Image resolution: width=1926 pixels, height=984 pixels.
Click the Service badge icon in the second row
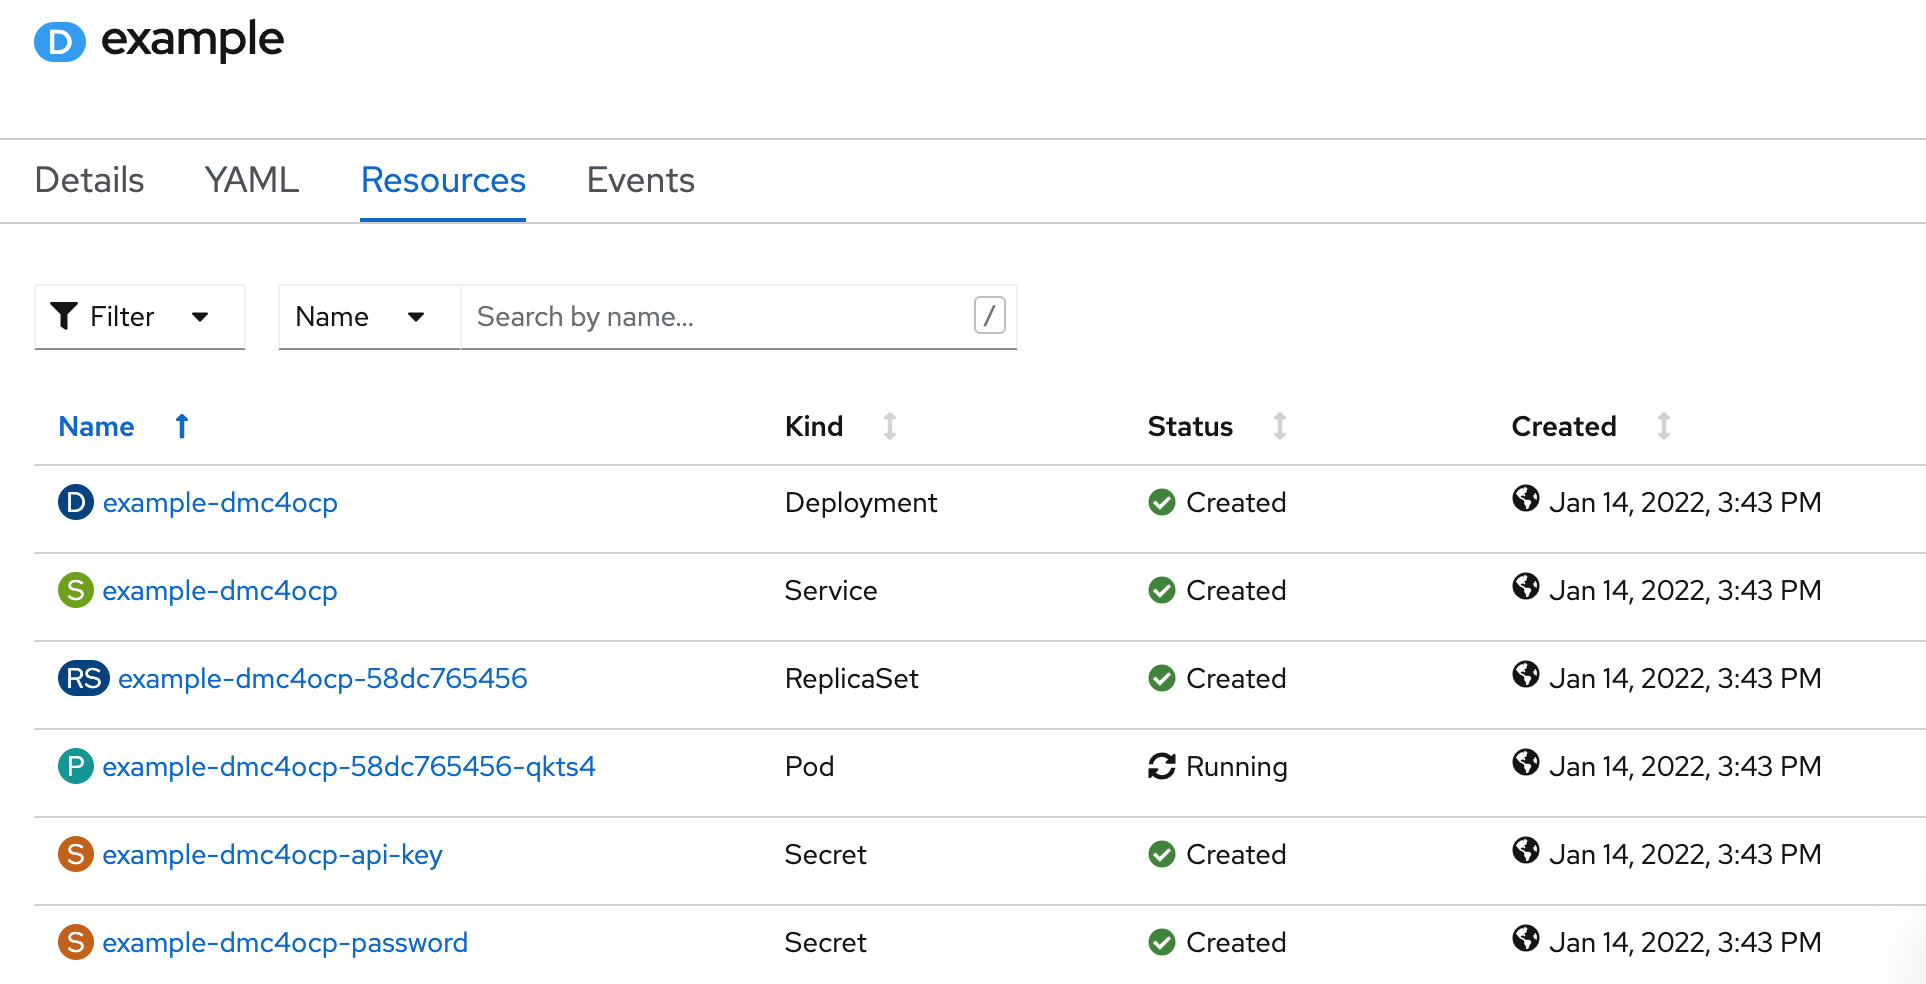[x=75, y=591]
